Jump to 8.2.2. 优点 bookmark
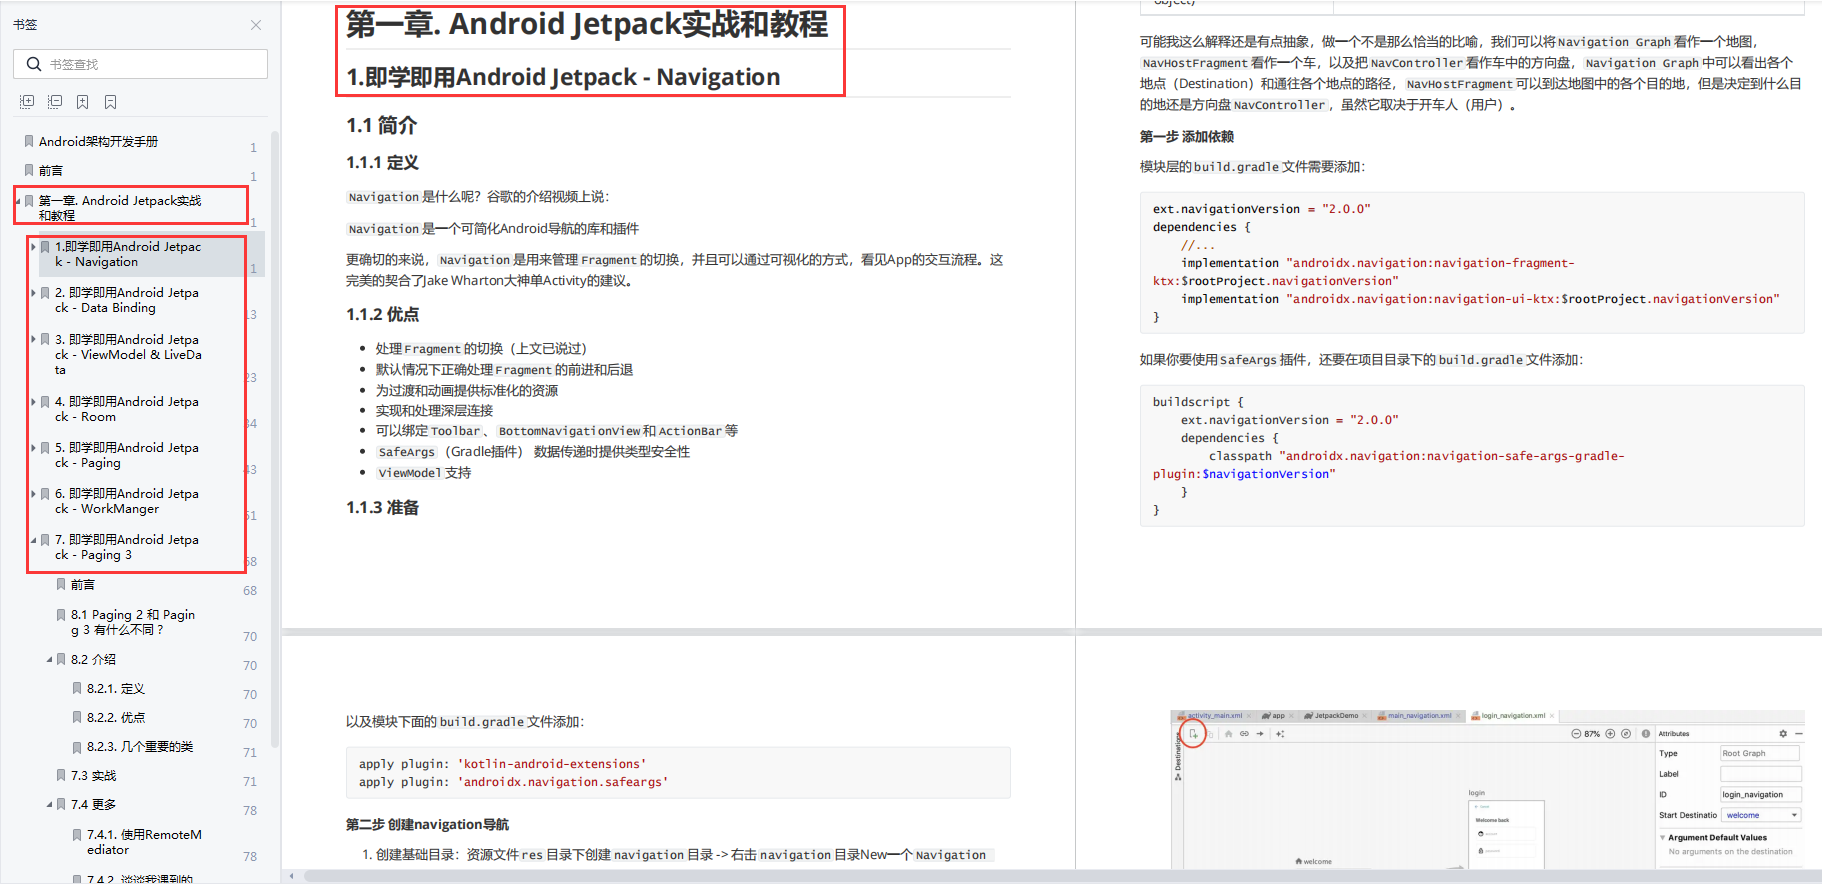 pos(115,717)
